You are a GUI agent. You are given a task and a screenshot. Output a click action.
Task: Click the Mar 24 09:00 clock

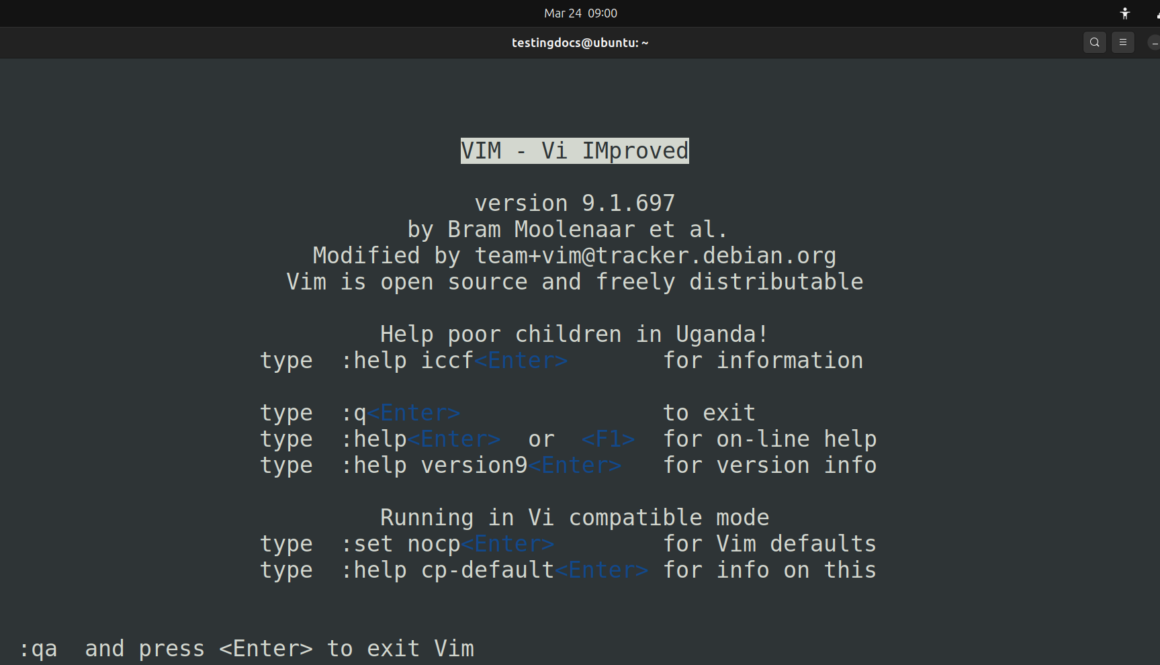point(580,13)
